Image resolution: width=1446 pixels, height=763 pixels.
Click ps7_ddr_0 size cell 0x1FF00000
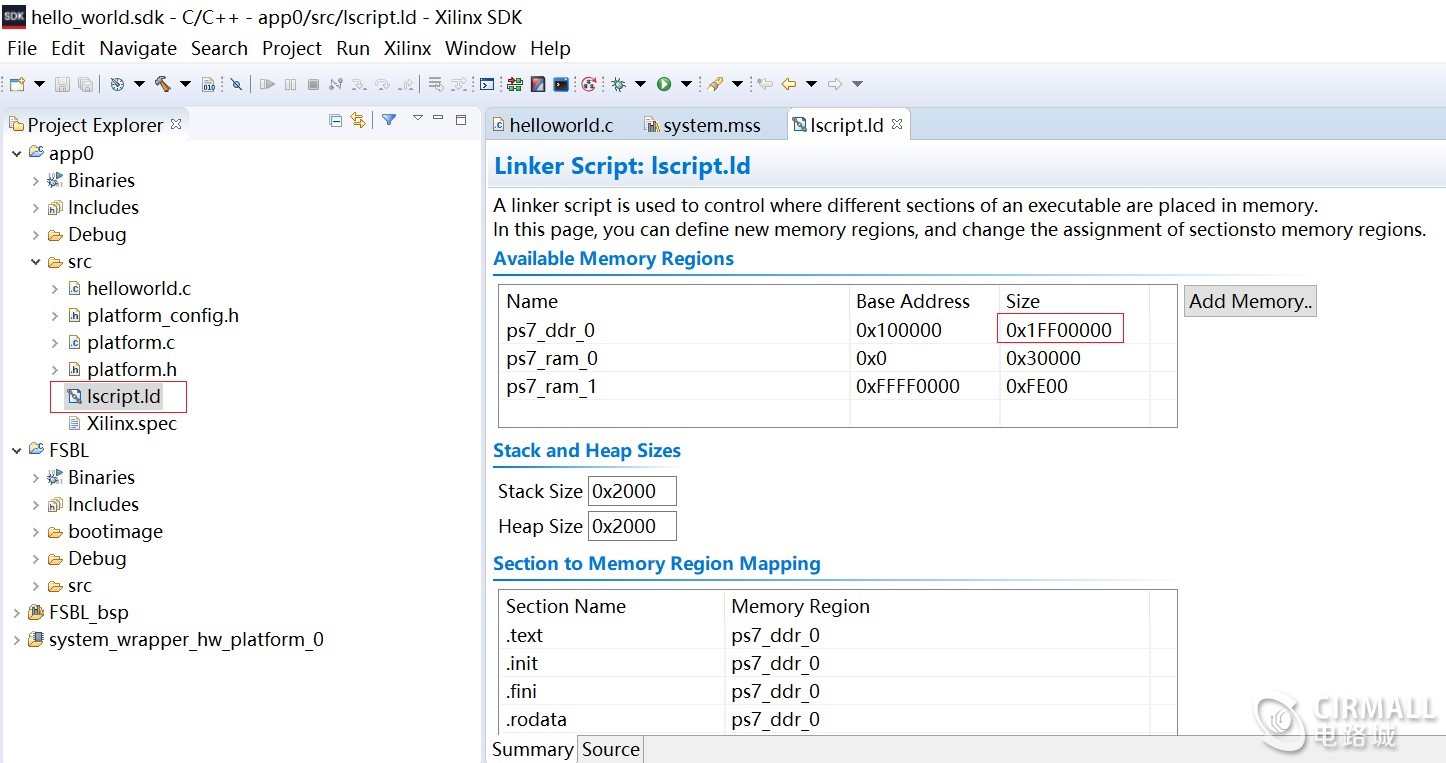[1059, 330]
